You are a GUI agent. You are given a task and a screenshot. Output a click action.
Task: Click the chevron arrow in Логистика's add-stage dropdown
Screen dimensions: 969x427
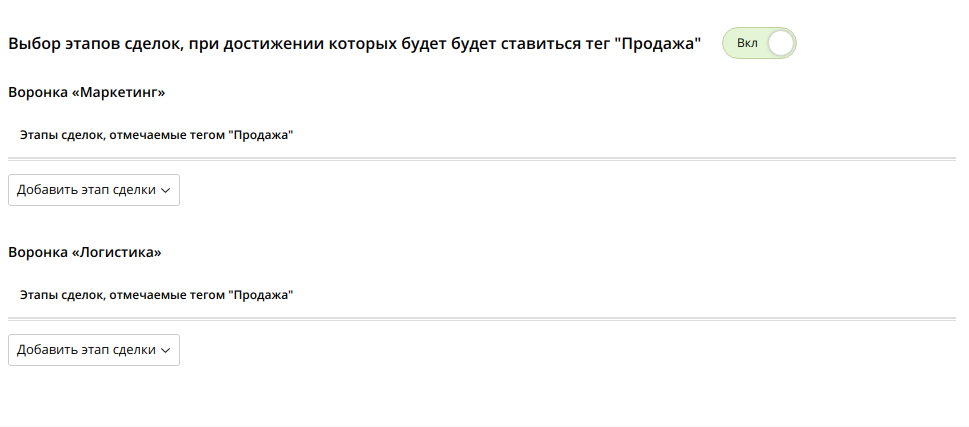(166, 351)
